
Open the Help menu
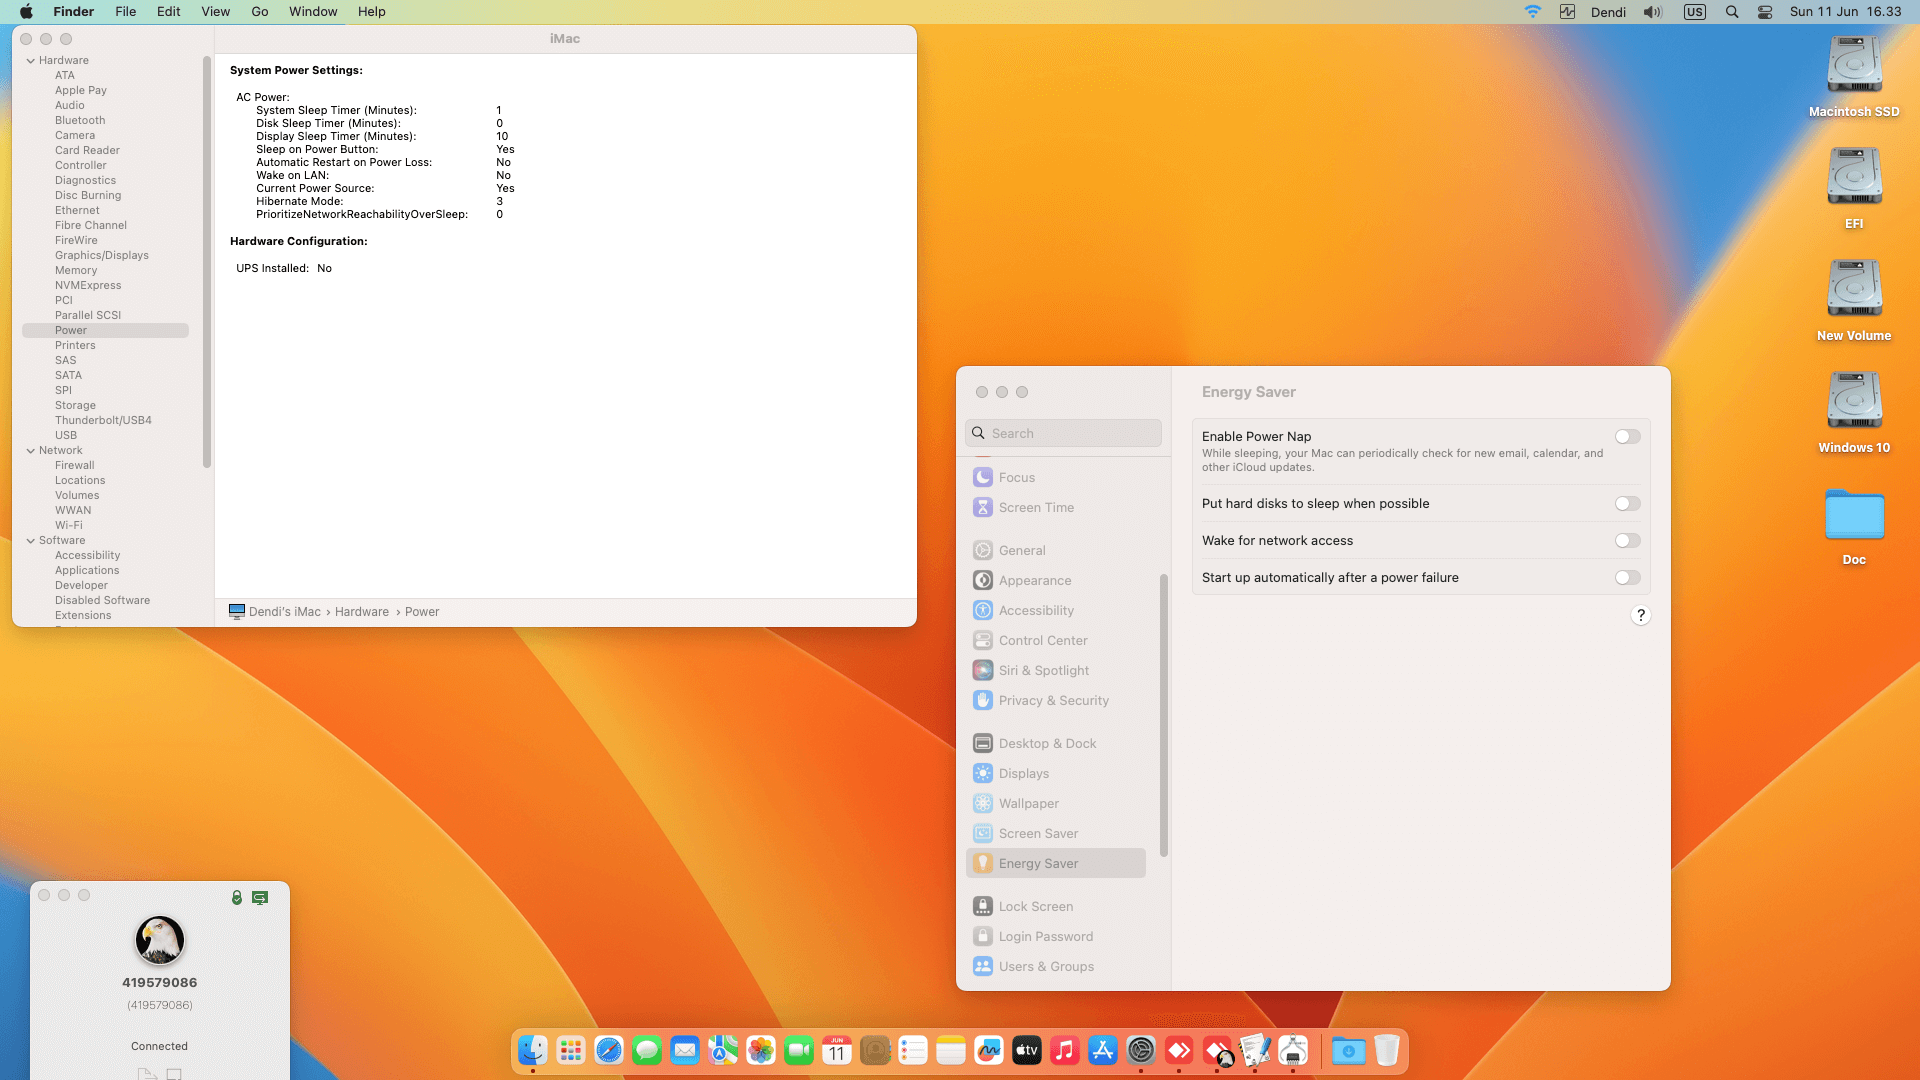coord(372,12)
